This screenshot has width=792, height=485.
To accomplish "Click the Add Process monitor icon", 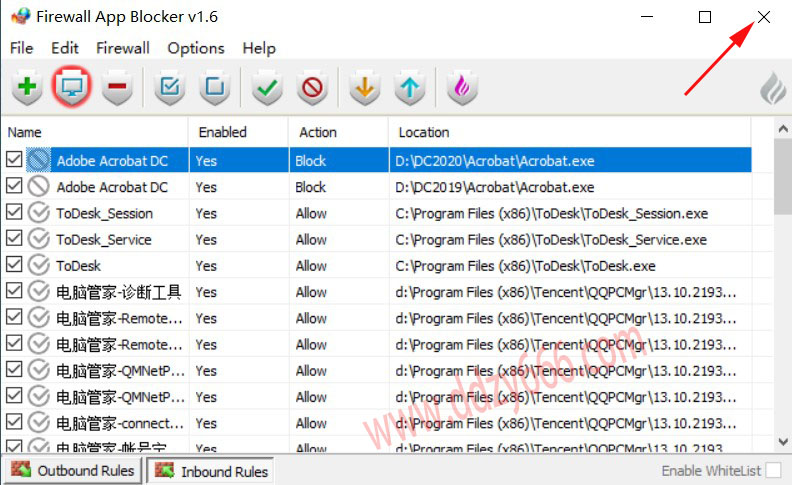I will (72, 87).
